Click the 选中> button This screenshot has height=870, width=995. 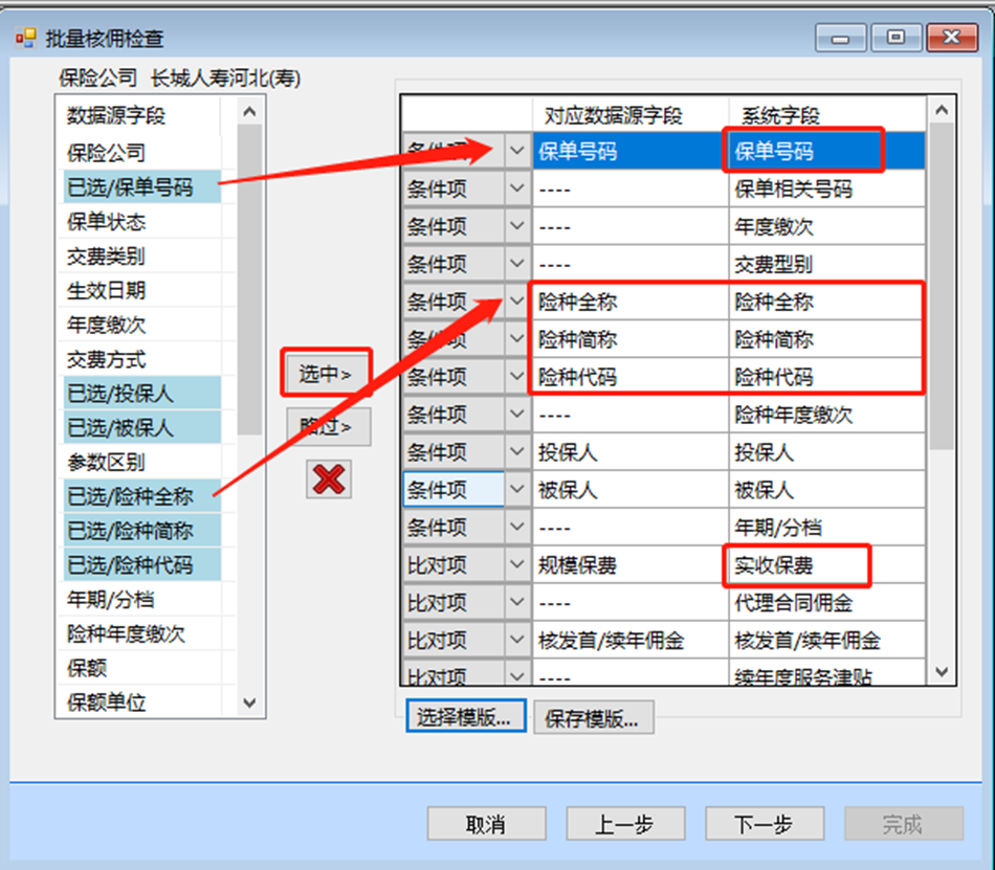[327, 374]
